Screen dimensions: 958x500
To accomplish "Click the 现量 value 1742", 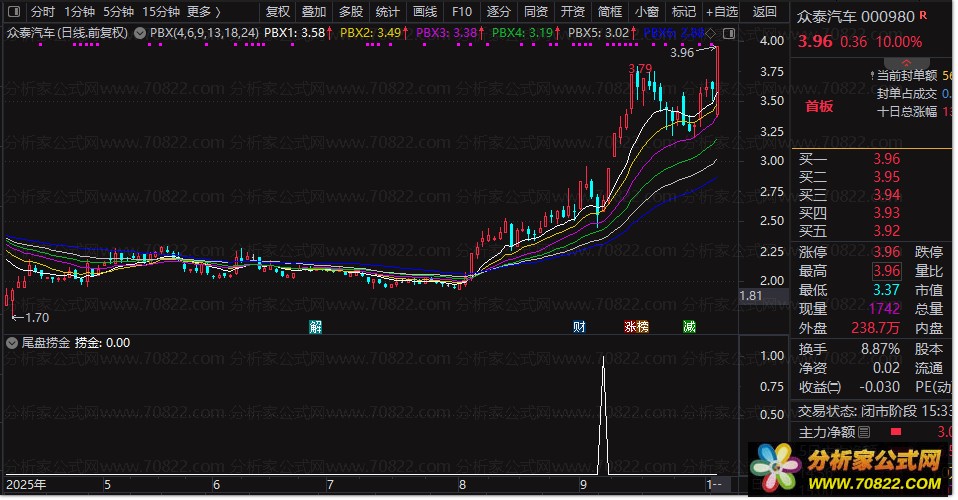I will coord(884,309).
